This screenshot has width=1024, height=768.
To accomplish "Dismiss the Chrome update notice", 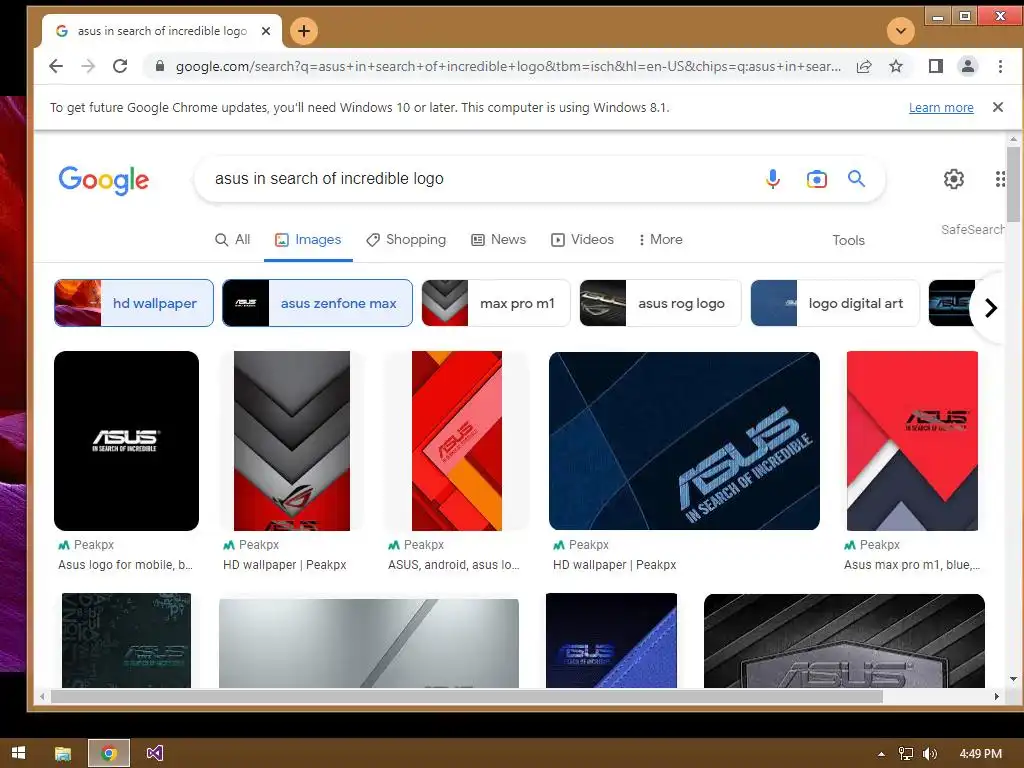I will click(x=998, y=107).
